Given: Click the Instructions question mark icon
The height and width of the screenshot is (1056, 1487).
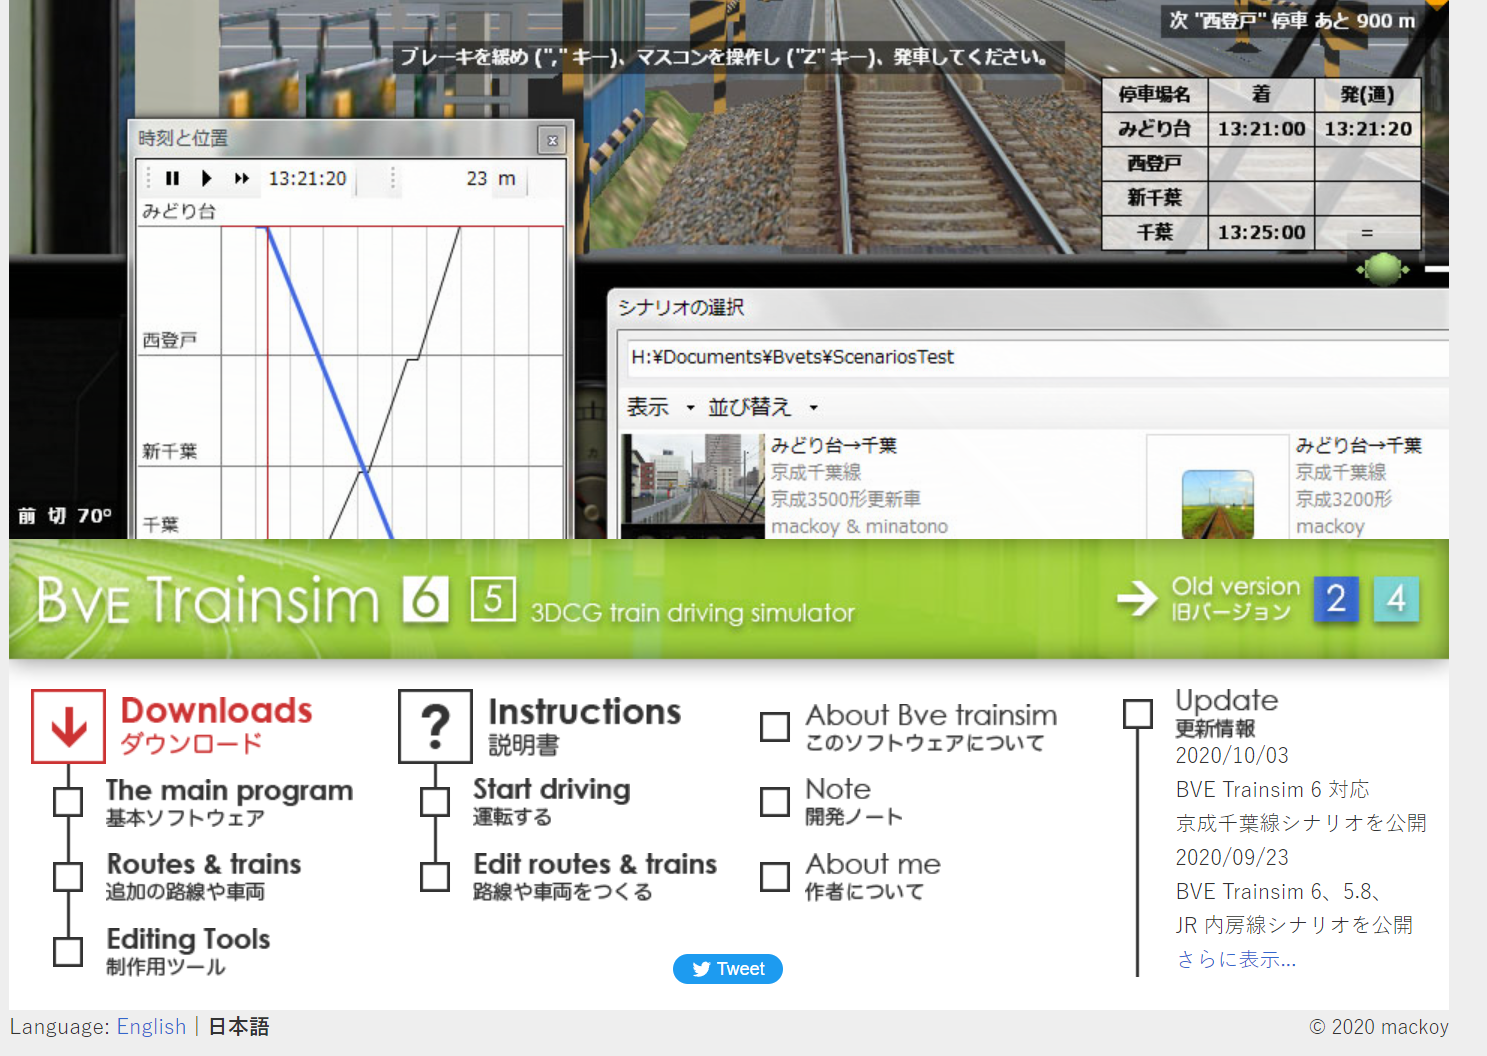Looking at the screenshot, I should coord(434,725).
